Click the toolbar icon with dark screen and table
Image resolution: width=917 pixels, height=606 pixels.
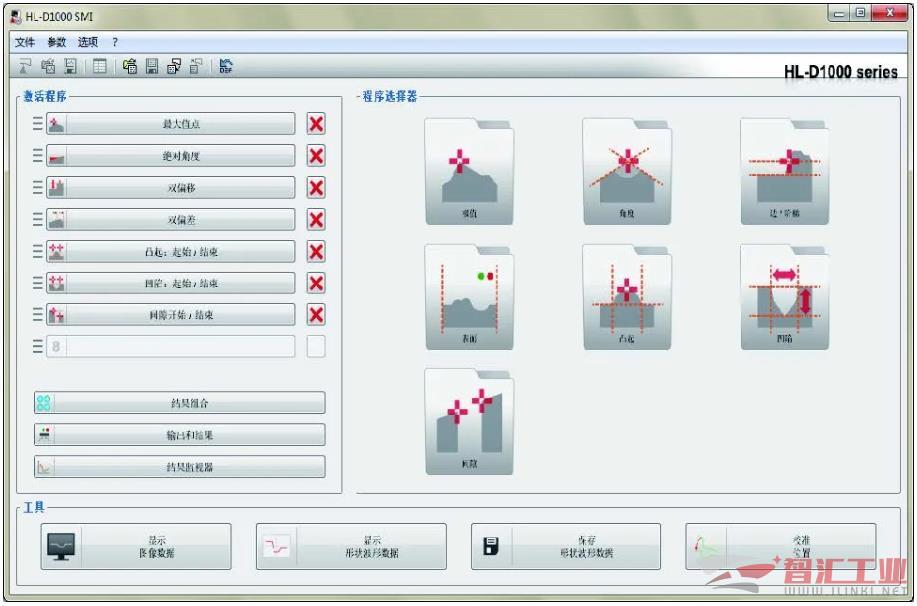pyautogui.click(x=174, y=67)
